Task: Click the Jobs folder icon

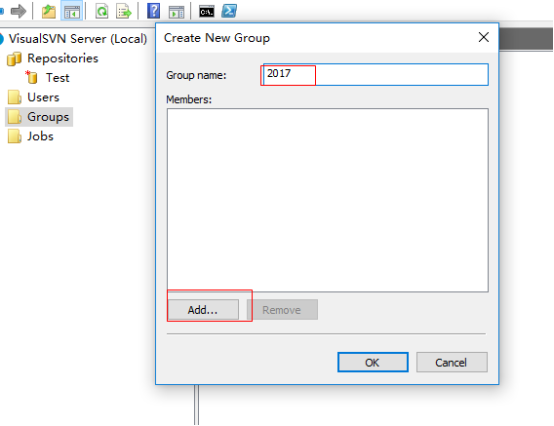Action: [14, 136]
